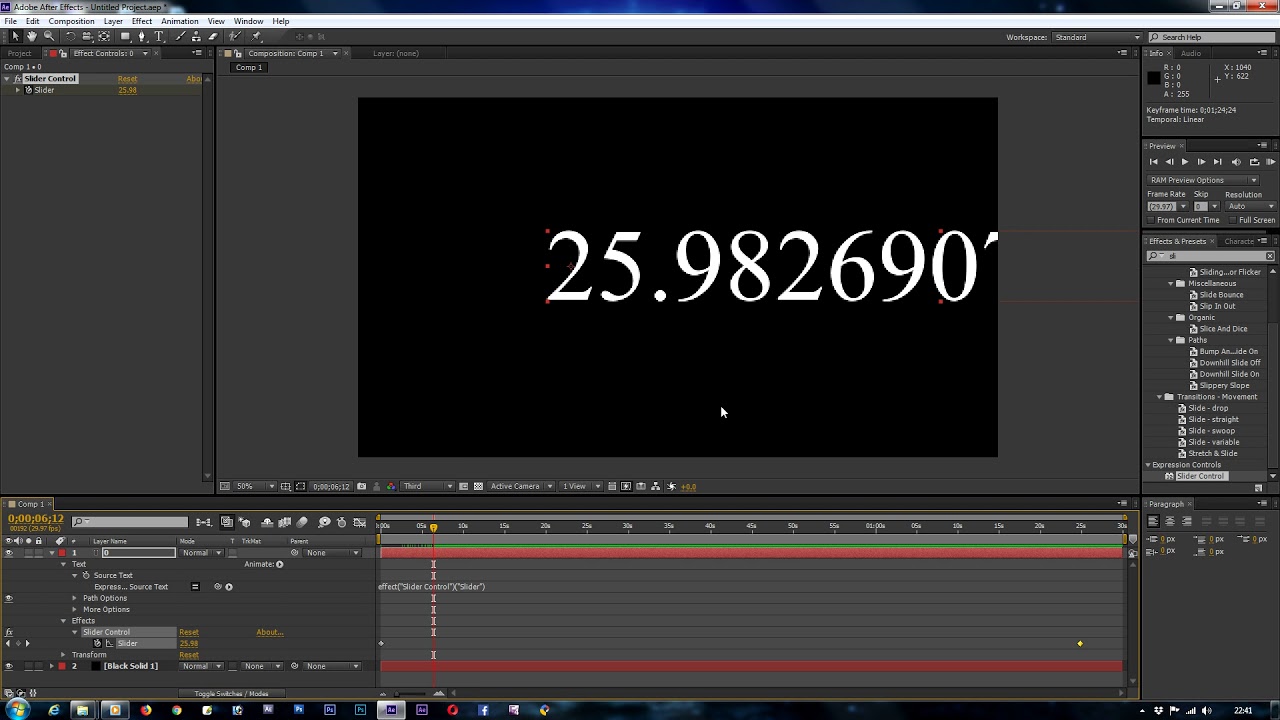Image resolution: width=1280 pixels, height=720 pixels.
Task: Open Black Solid 1 track matte dropdown
Action: 260,666
